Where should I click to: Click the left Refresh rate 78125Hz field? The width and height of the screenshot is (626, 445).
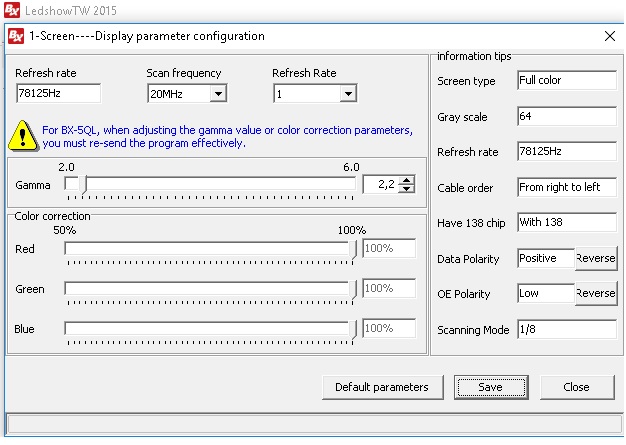click(x=58, y=93)
